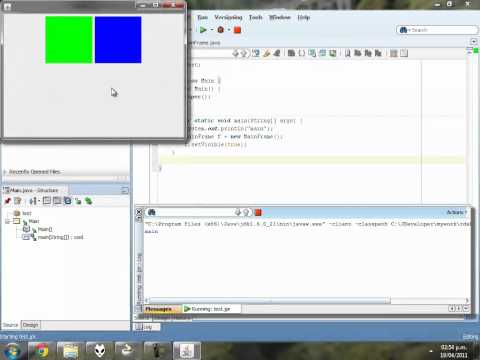This screenshot has width=480, height=360.
Task: Click the Java app icon on taskbar
Action: (187, 351)
